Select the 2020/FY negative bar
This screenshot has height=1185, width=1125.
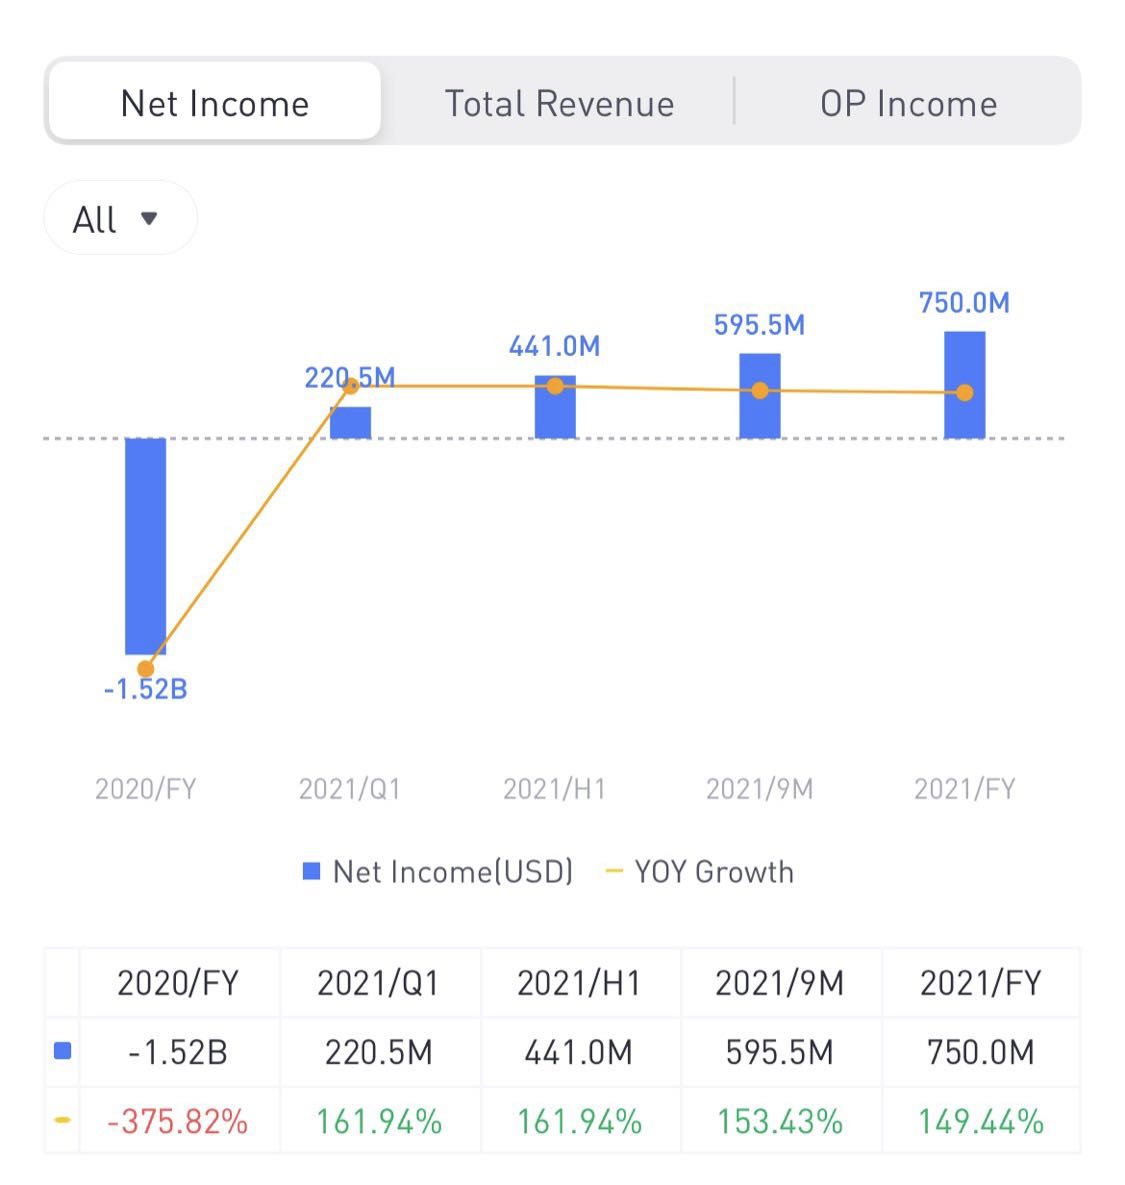145,546
